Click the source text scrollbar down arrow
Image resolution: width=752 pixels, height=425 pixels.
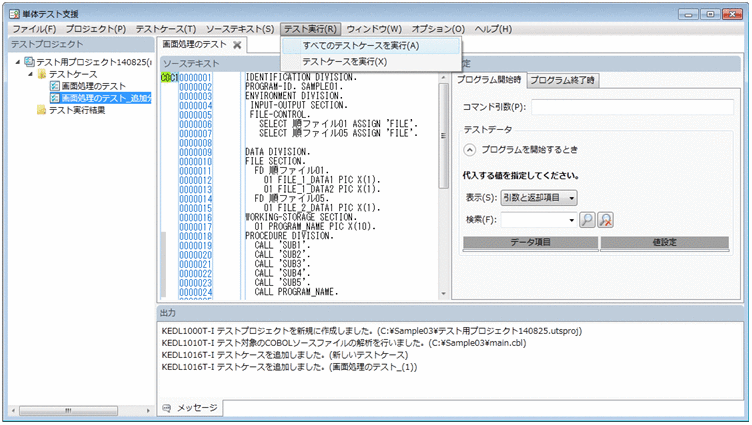point(444,294)
